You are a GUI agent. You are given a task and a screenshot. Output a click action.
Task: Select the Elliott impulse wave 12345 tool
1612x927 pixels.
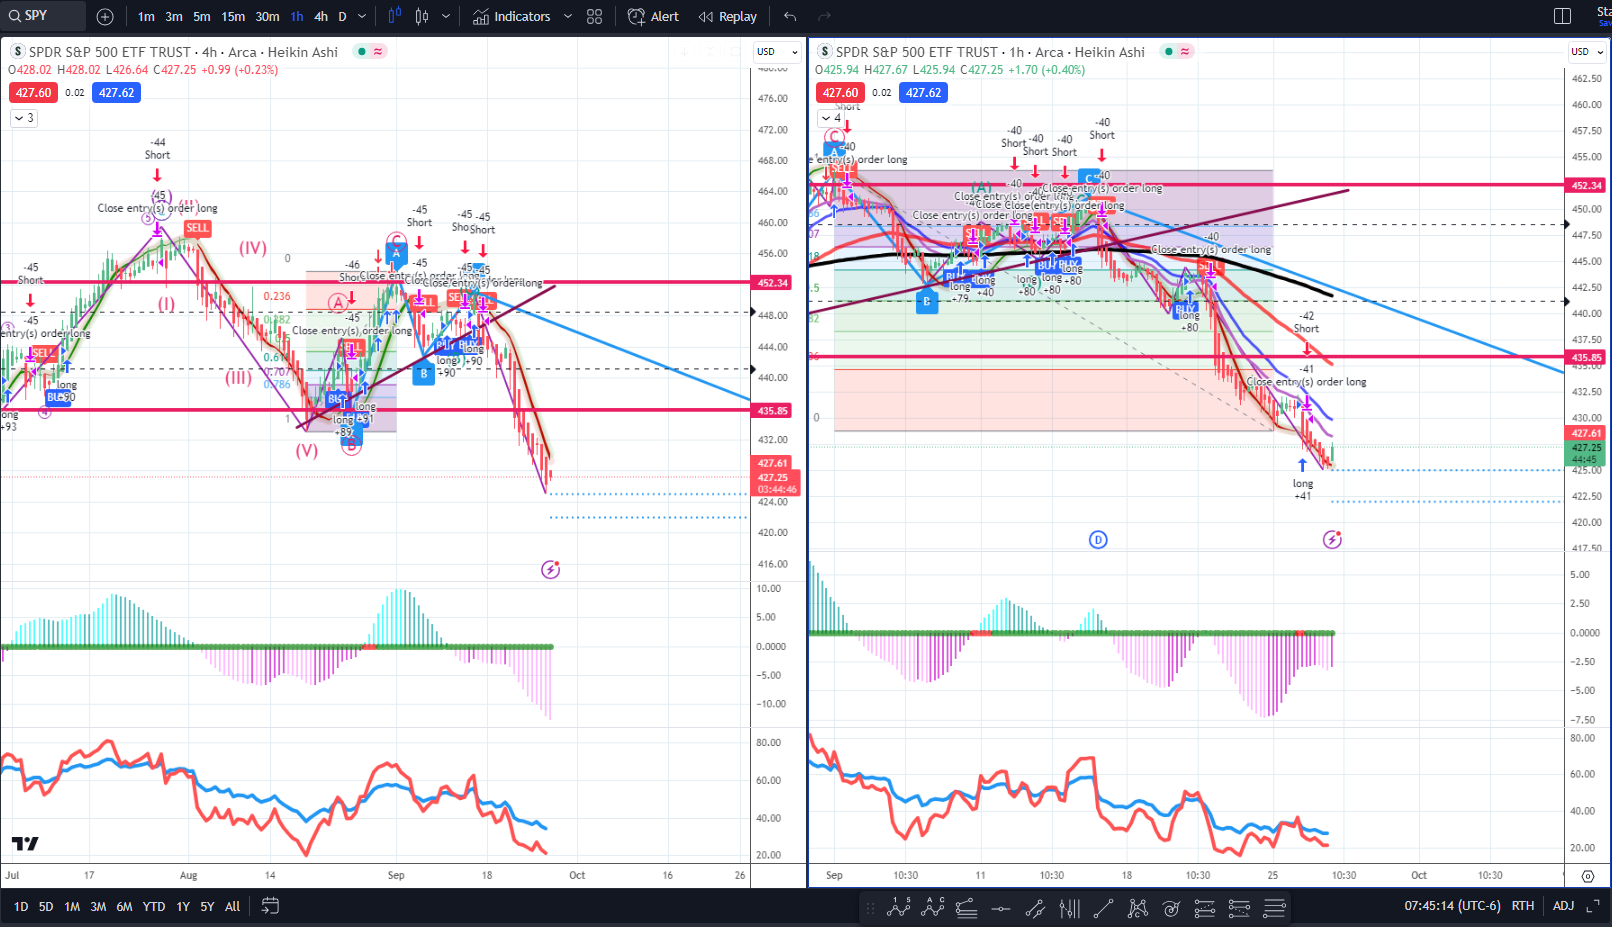pos(898,908)
